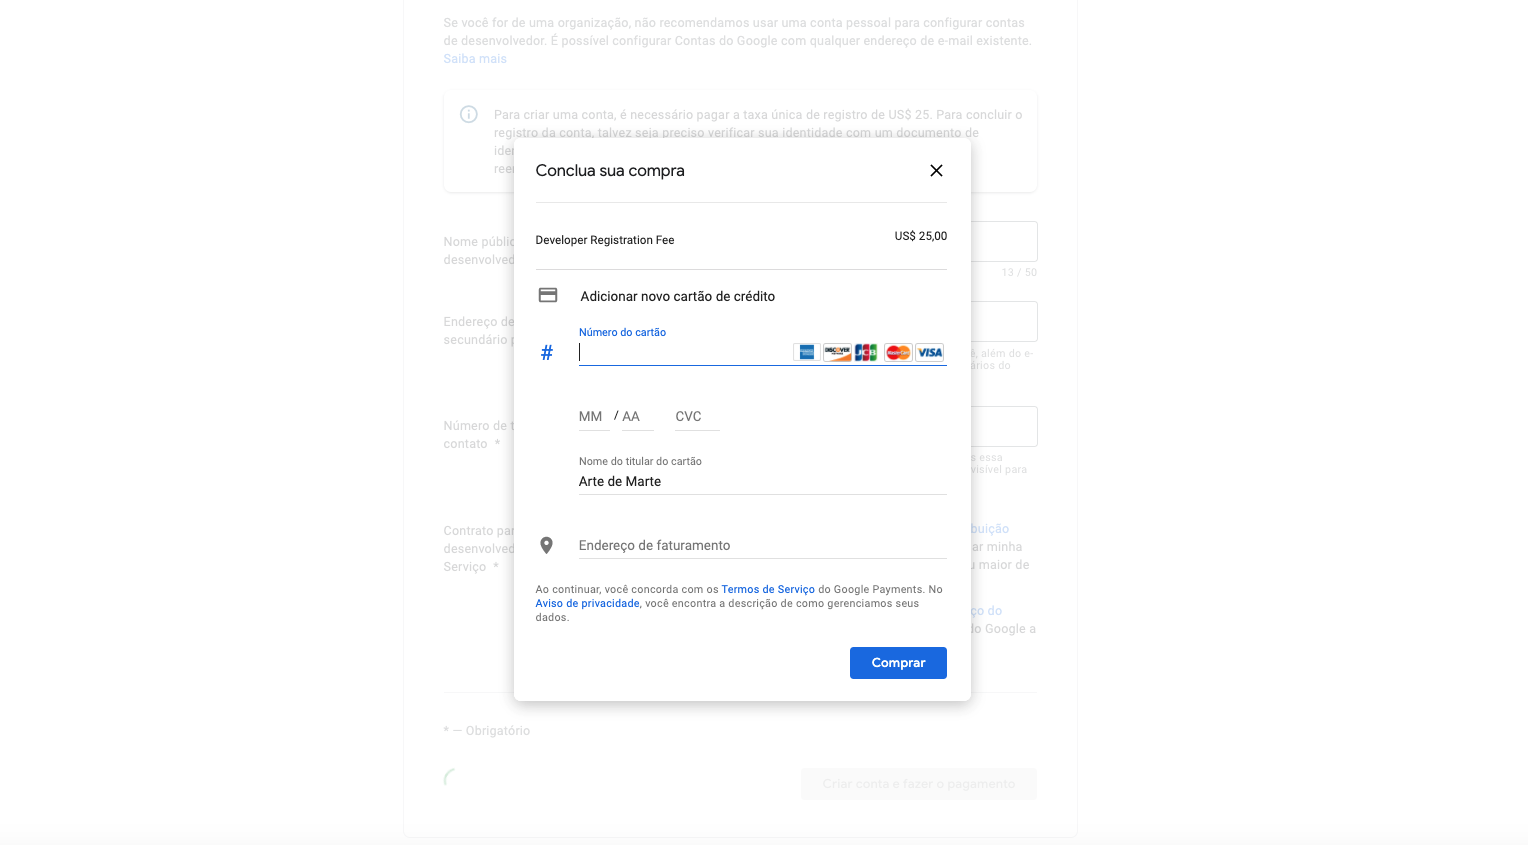Click the CVC security code field
Viewport: 1528px width, 845px height.
click(x=697, y=417)
